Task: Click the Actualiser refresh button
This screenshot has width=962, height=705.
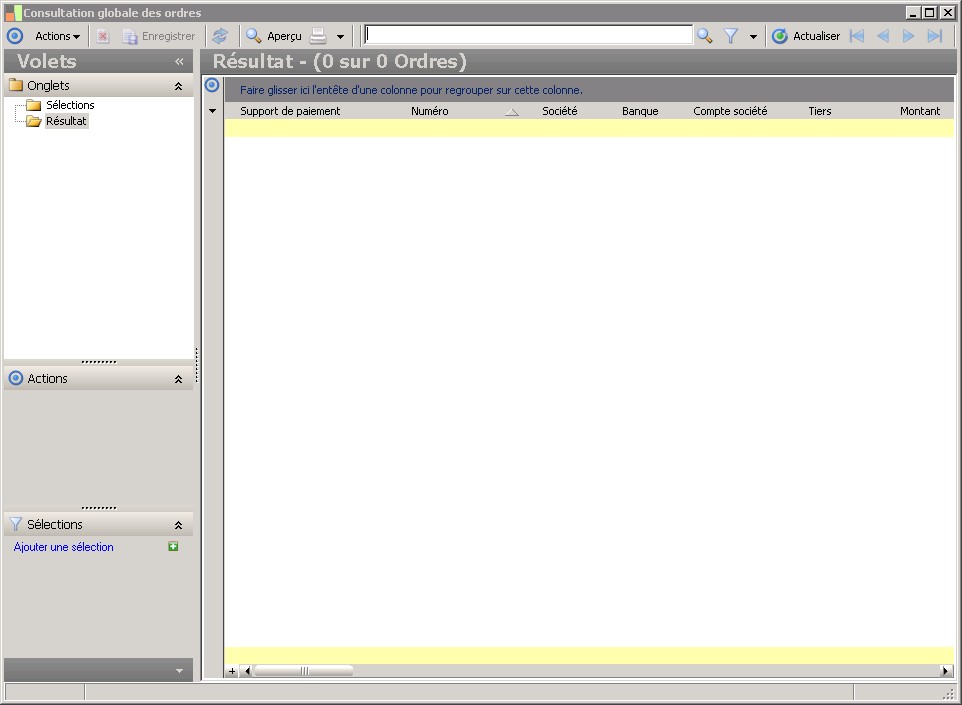Action: pyautogui.click(x=806, y=36)
